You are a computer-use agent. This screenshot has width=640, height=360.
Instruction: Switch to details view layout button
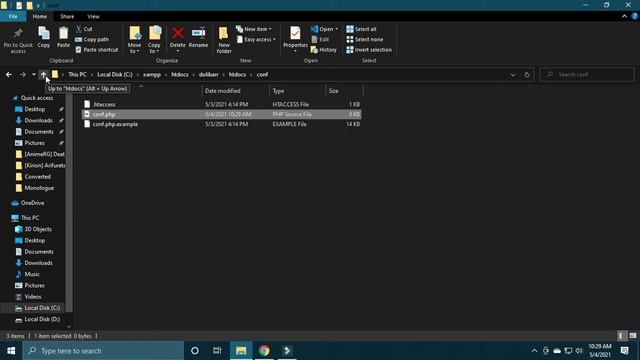click(621, 336)
